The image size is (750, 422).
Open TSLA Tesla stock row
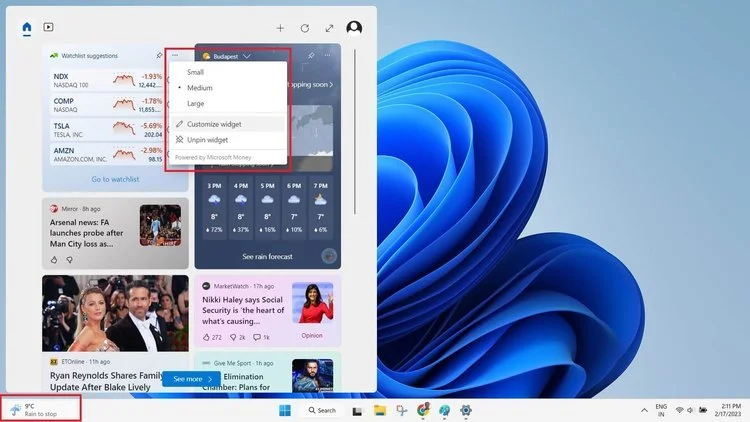[107, 130]
